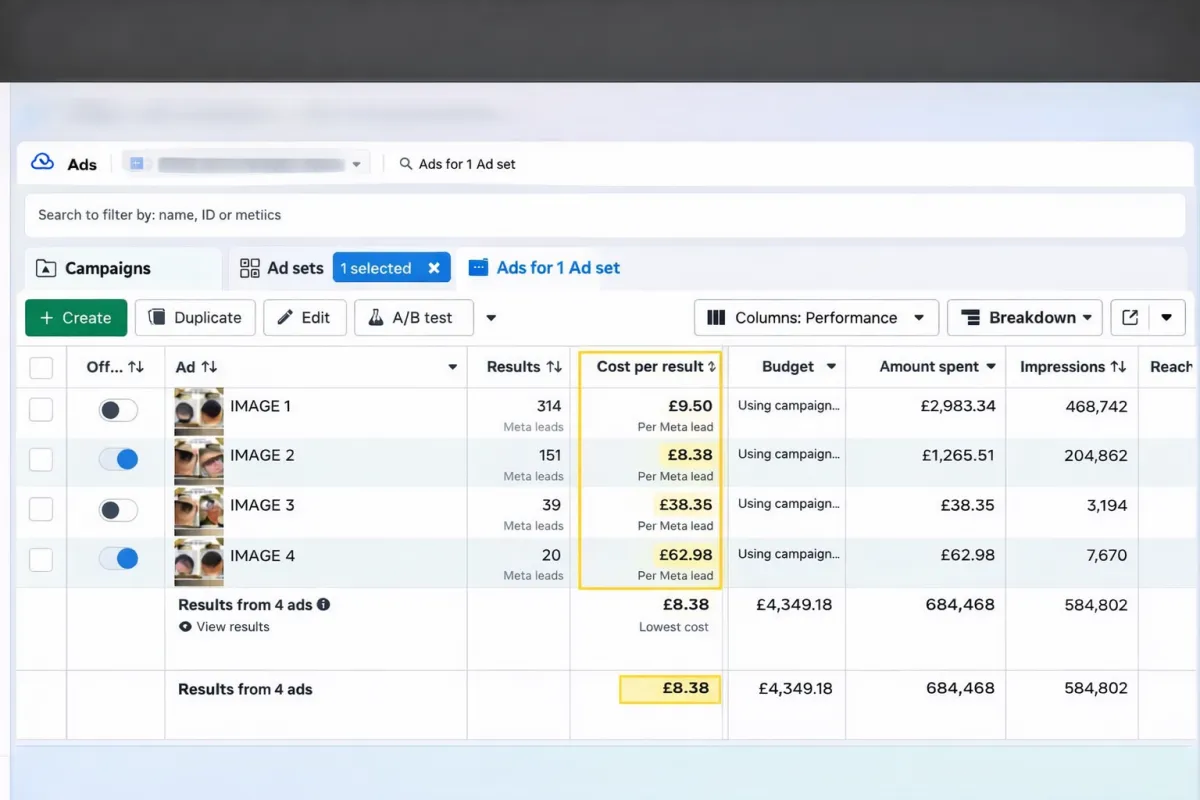Click the plus icon in Create button

[46, 318]
